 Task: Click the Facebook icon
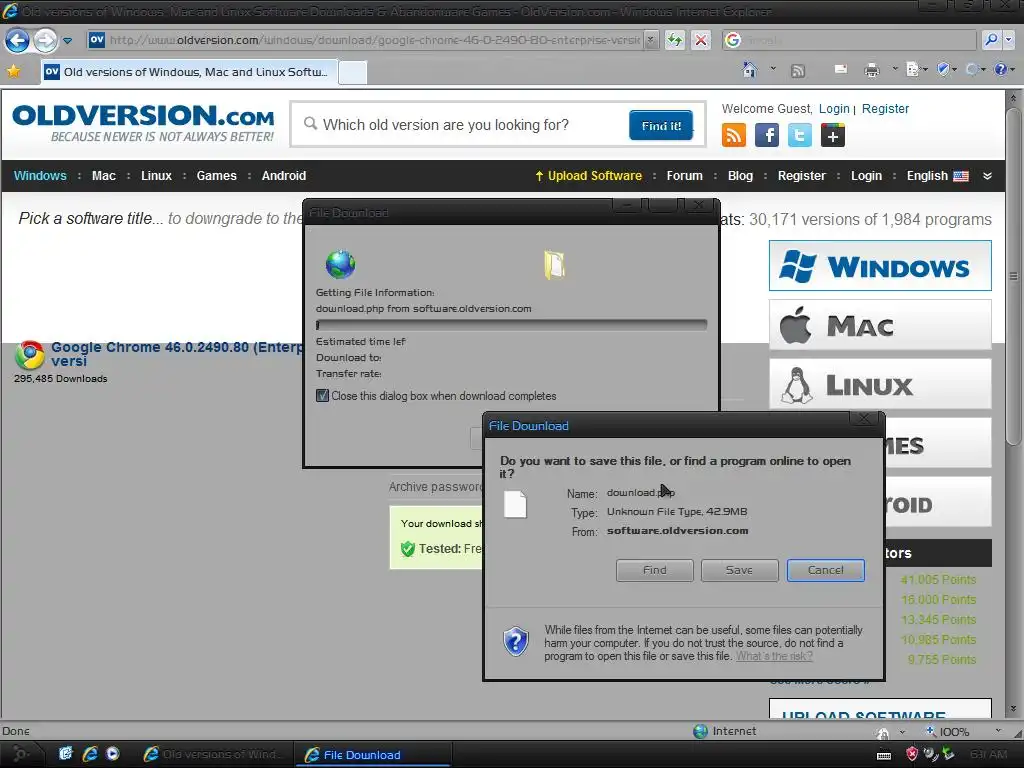coord(767,136)
